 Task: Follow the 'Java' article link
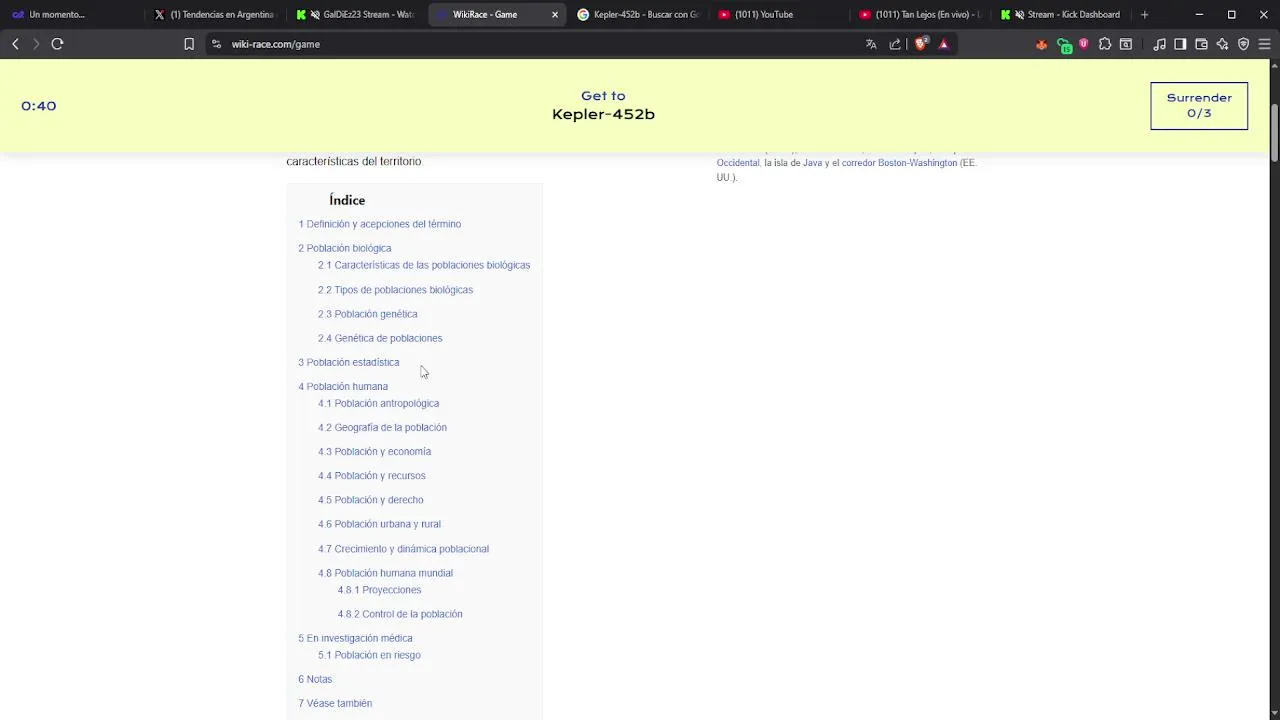click(x=812, y=163)
